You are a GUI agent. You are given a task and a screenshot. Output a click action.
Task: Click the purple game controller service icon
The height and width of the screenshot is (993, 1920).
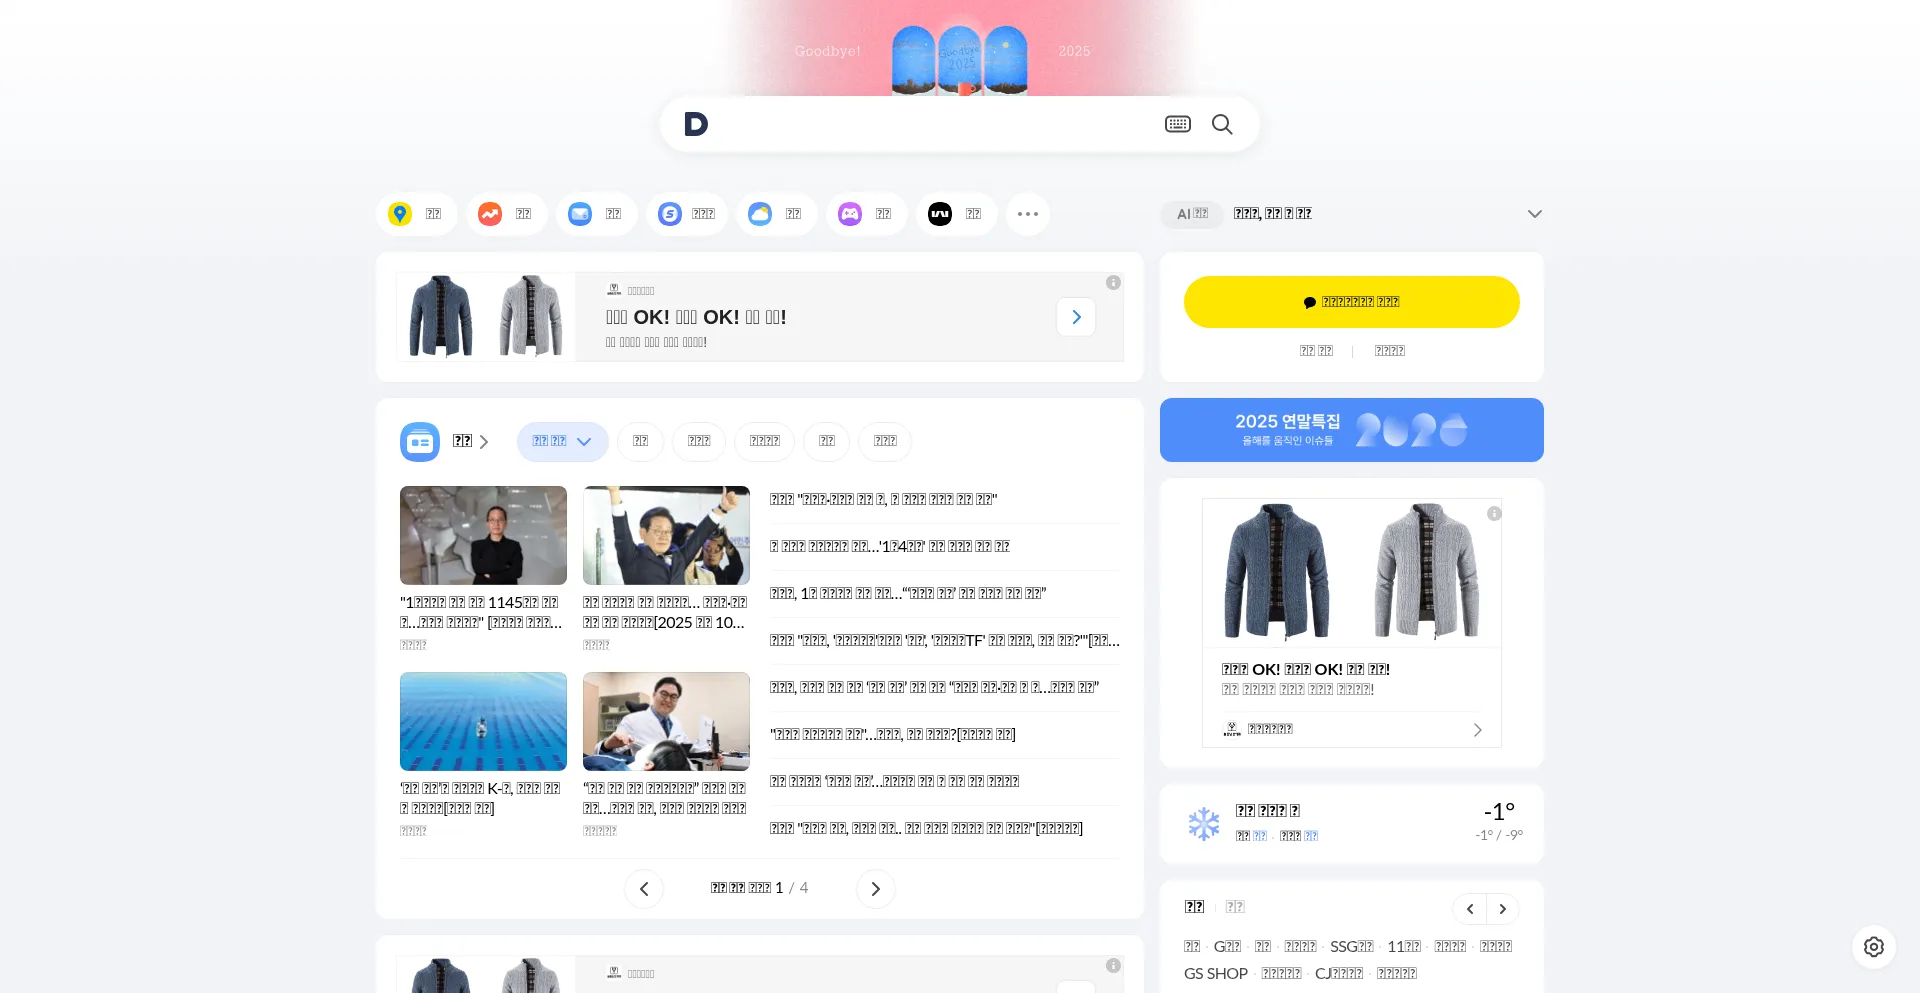pyautogui.click(x=850, y=213)
